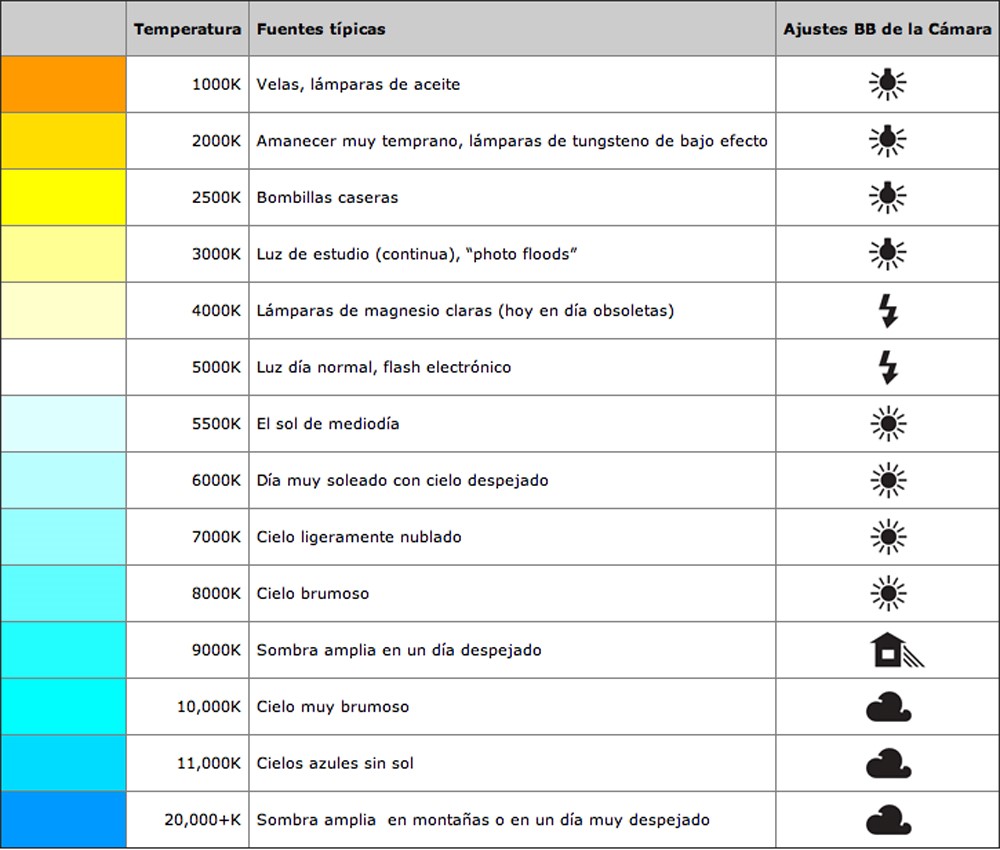Click the shade house icon for 9000K
The image size is (1000, 850).
[x=896, y=649]
